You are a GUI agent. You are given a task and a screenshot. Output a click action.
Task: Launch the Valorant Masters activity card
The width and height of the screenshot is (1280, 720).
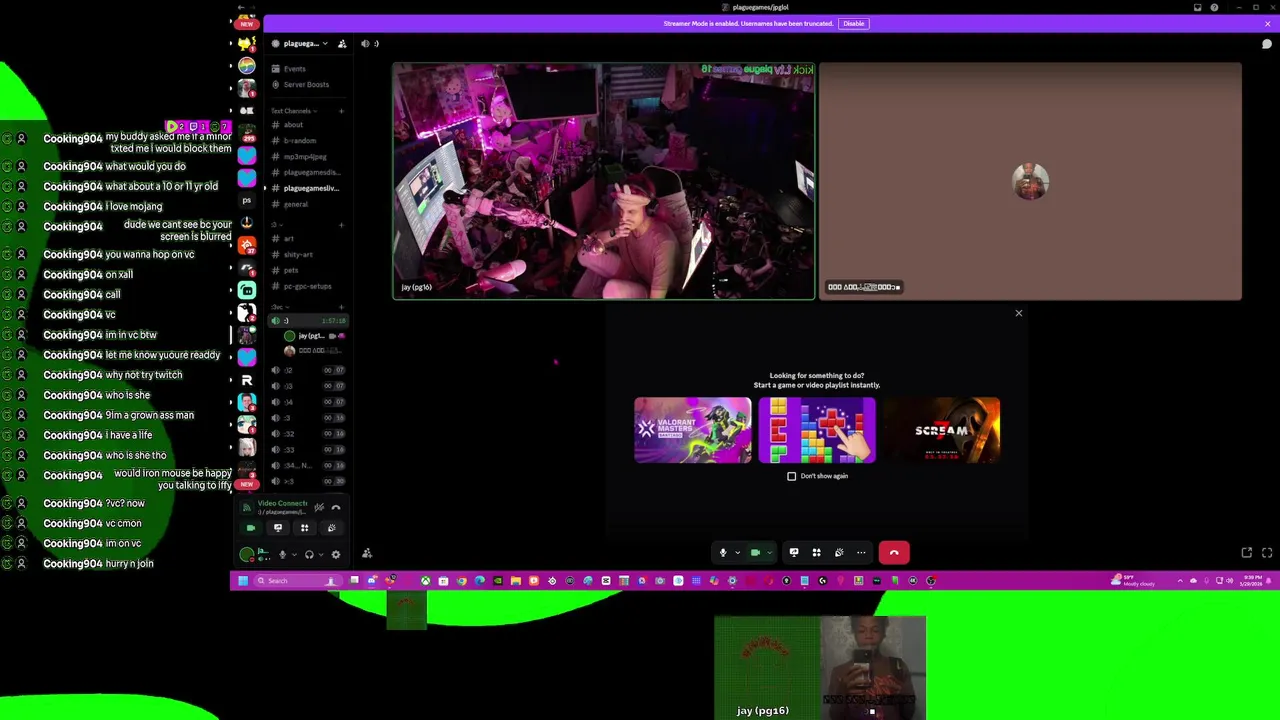click(692, 430)
